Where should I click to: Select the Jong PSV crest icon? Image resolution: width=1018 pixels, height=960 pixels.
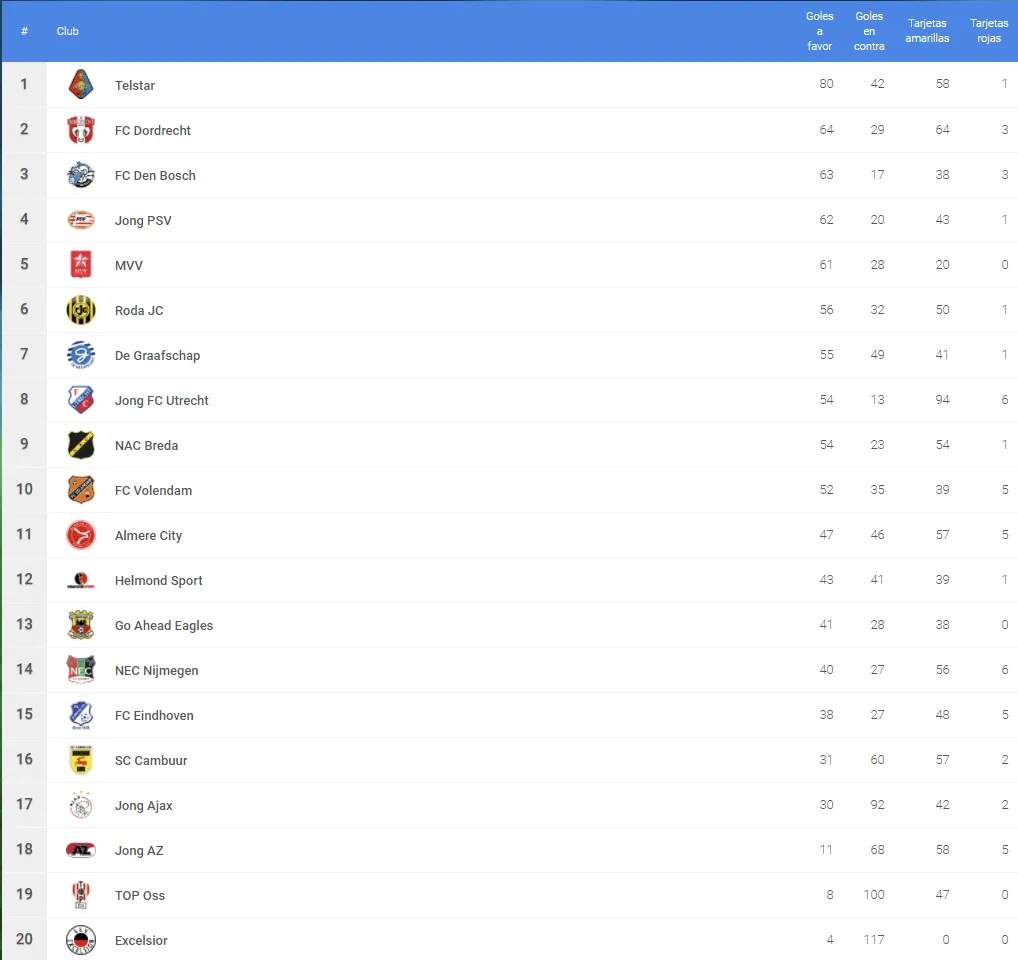(81, 220)
